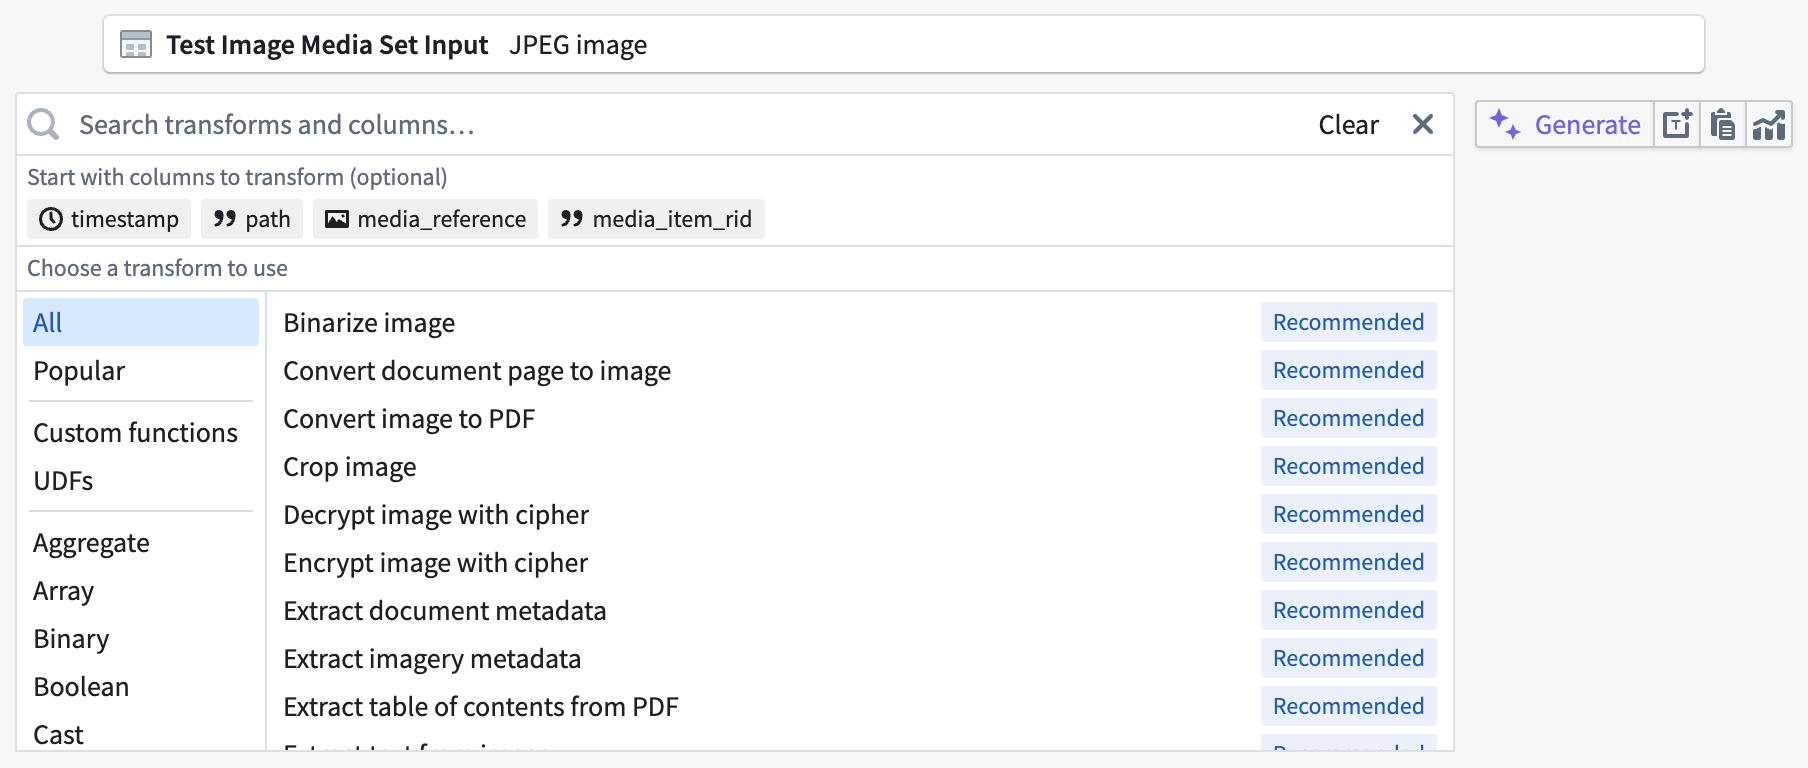The height and width of the screenshot is (768, 1808).
Task: Click the clipboard paste icon
Action: 1723,125
